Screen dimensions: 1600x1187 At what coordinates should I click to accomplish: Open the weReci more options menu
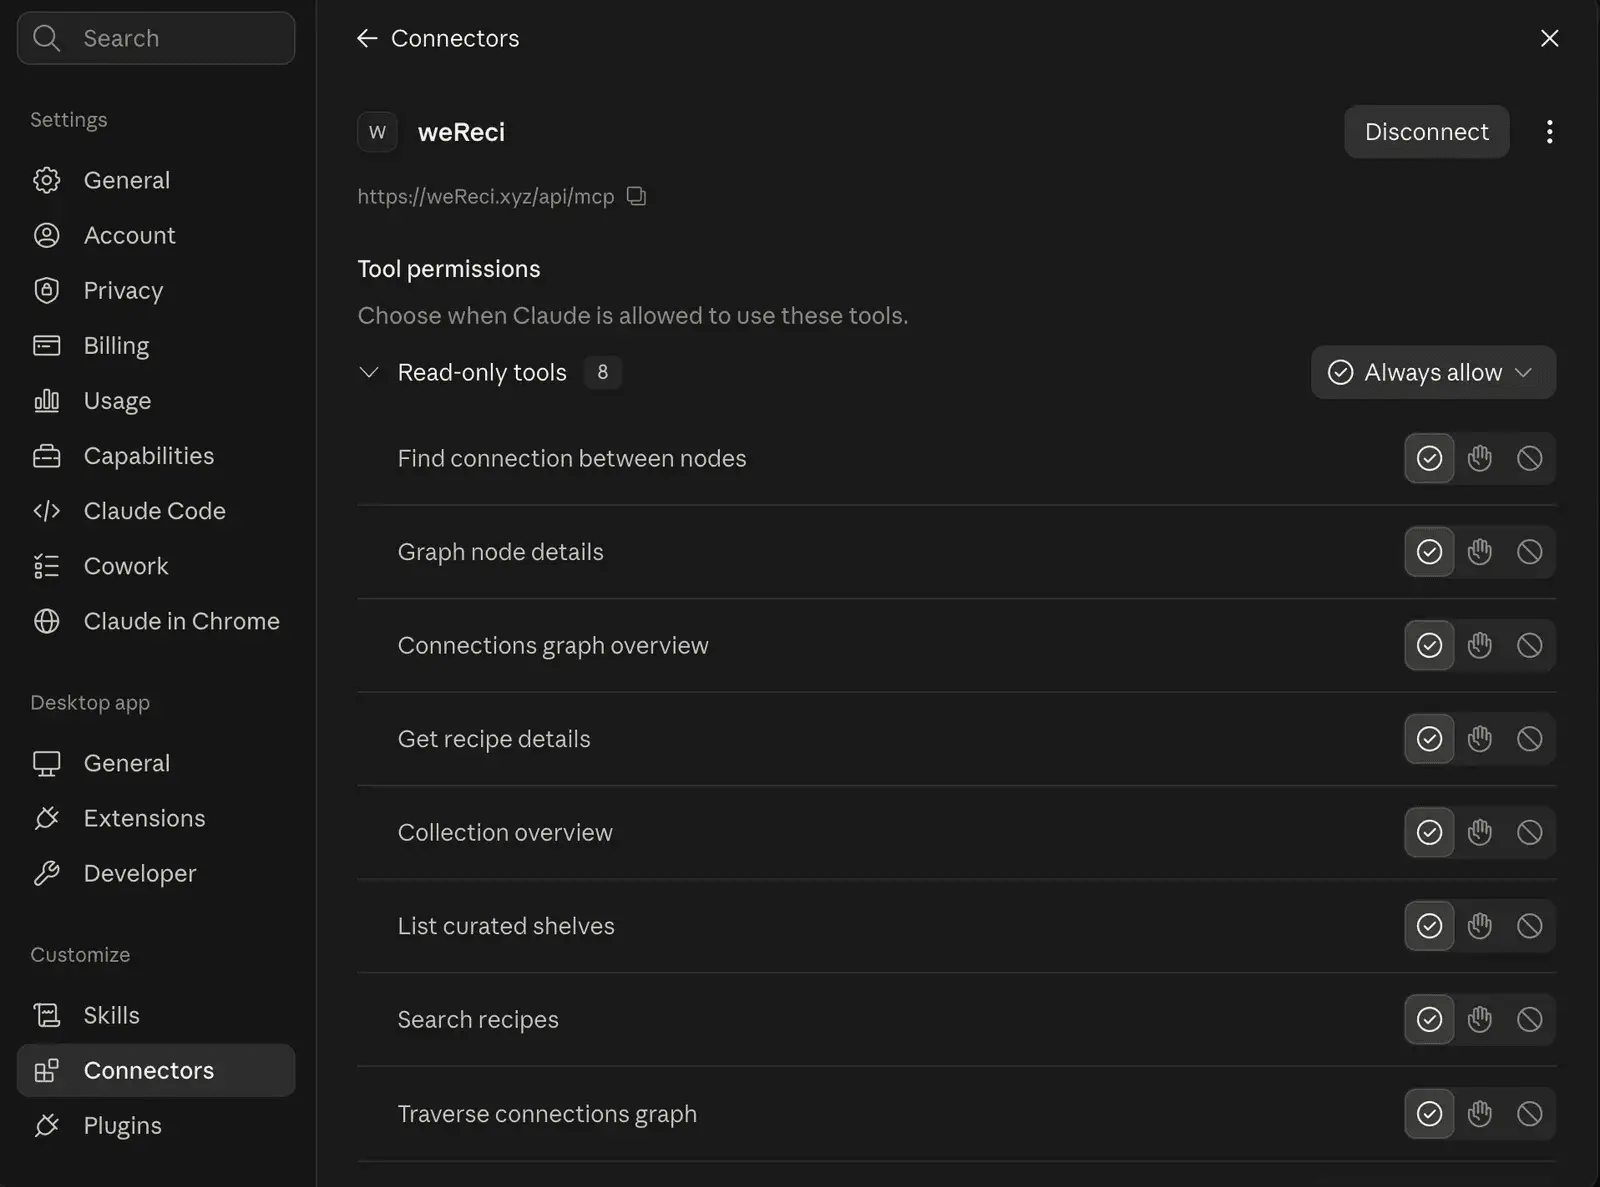click(x=1549, y=132)
